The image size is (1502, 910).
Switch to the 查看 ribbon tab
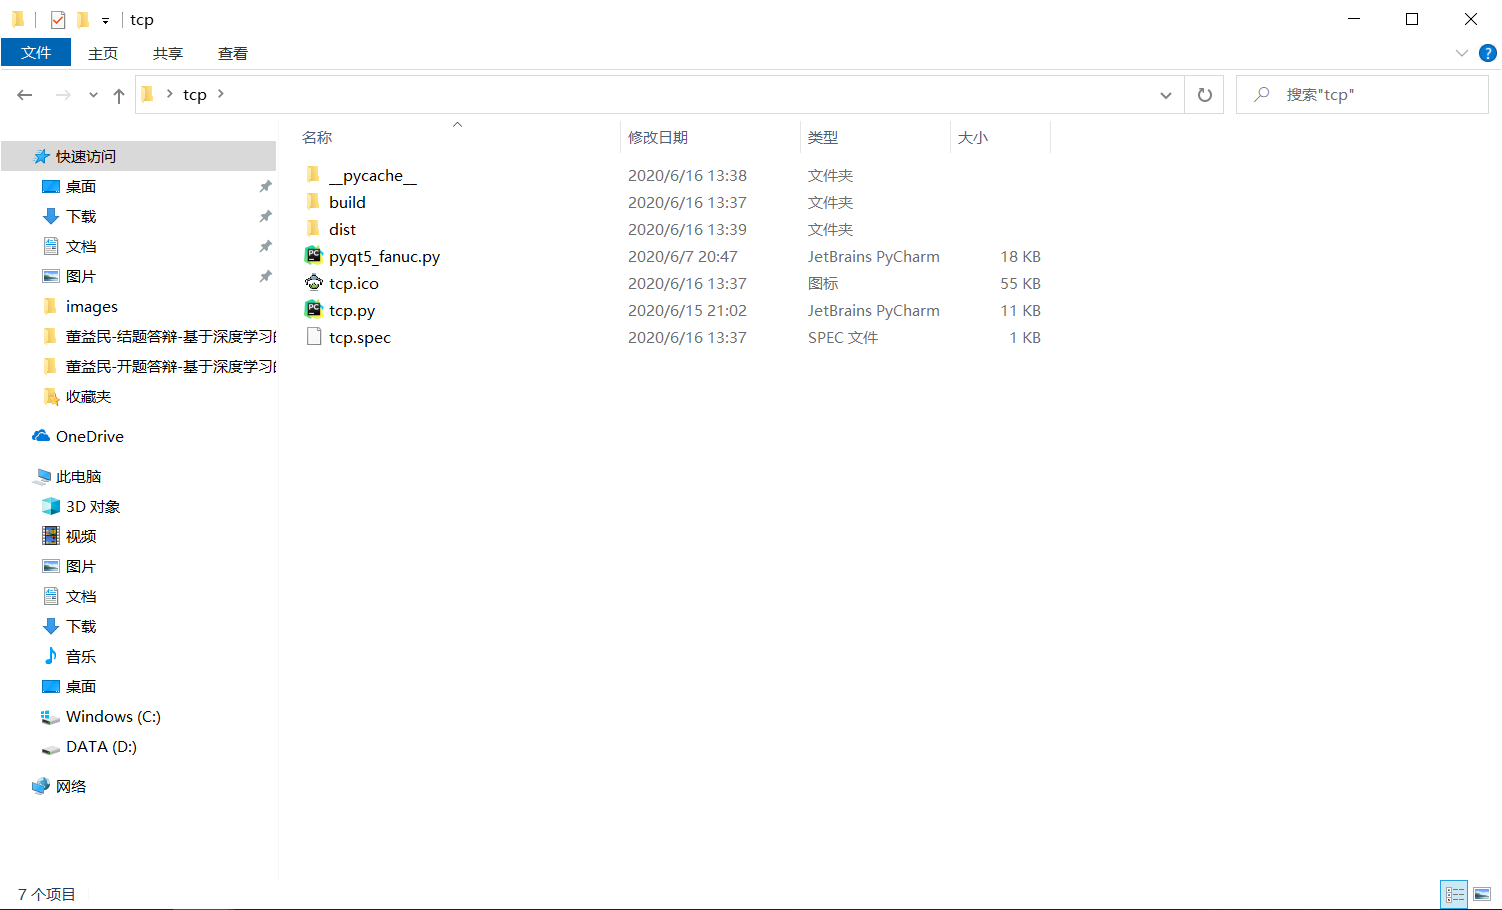coord(232,53)
